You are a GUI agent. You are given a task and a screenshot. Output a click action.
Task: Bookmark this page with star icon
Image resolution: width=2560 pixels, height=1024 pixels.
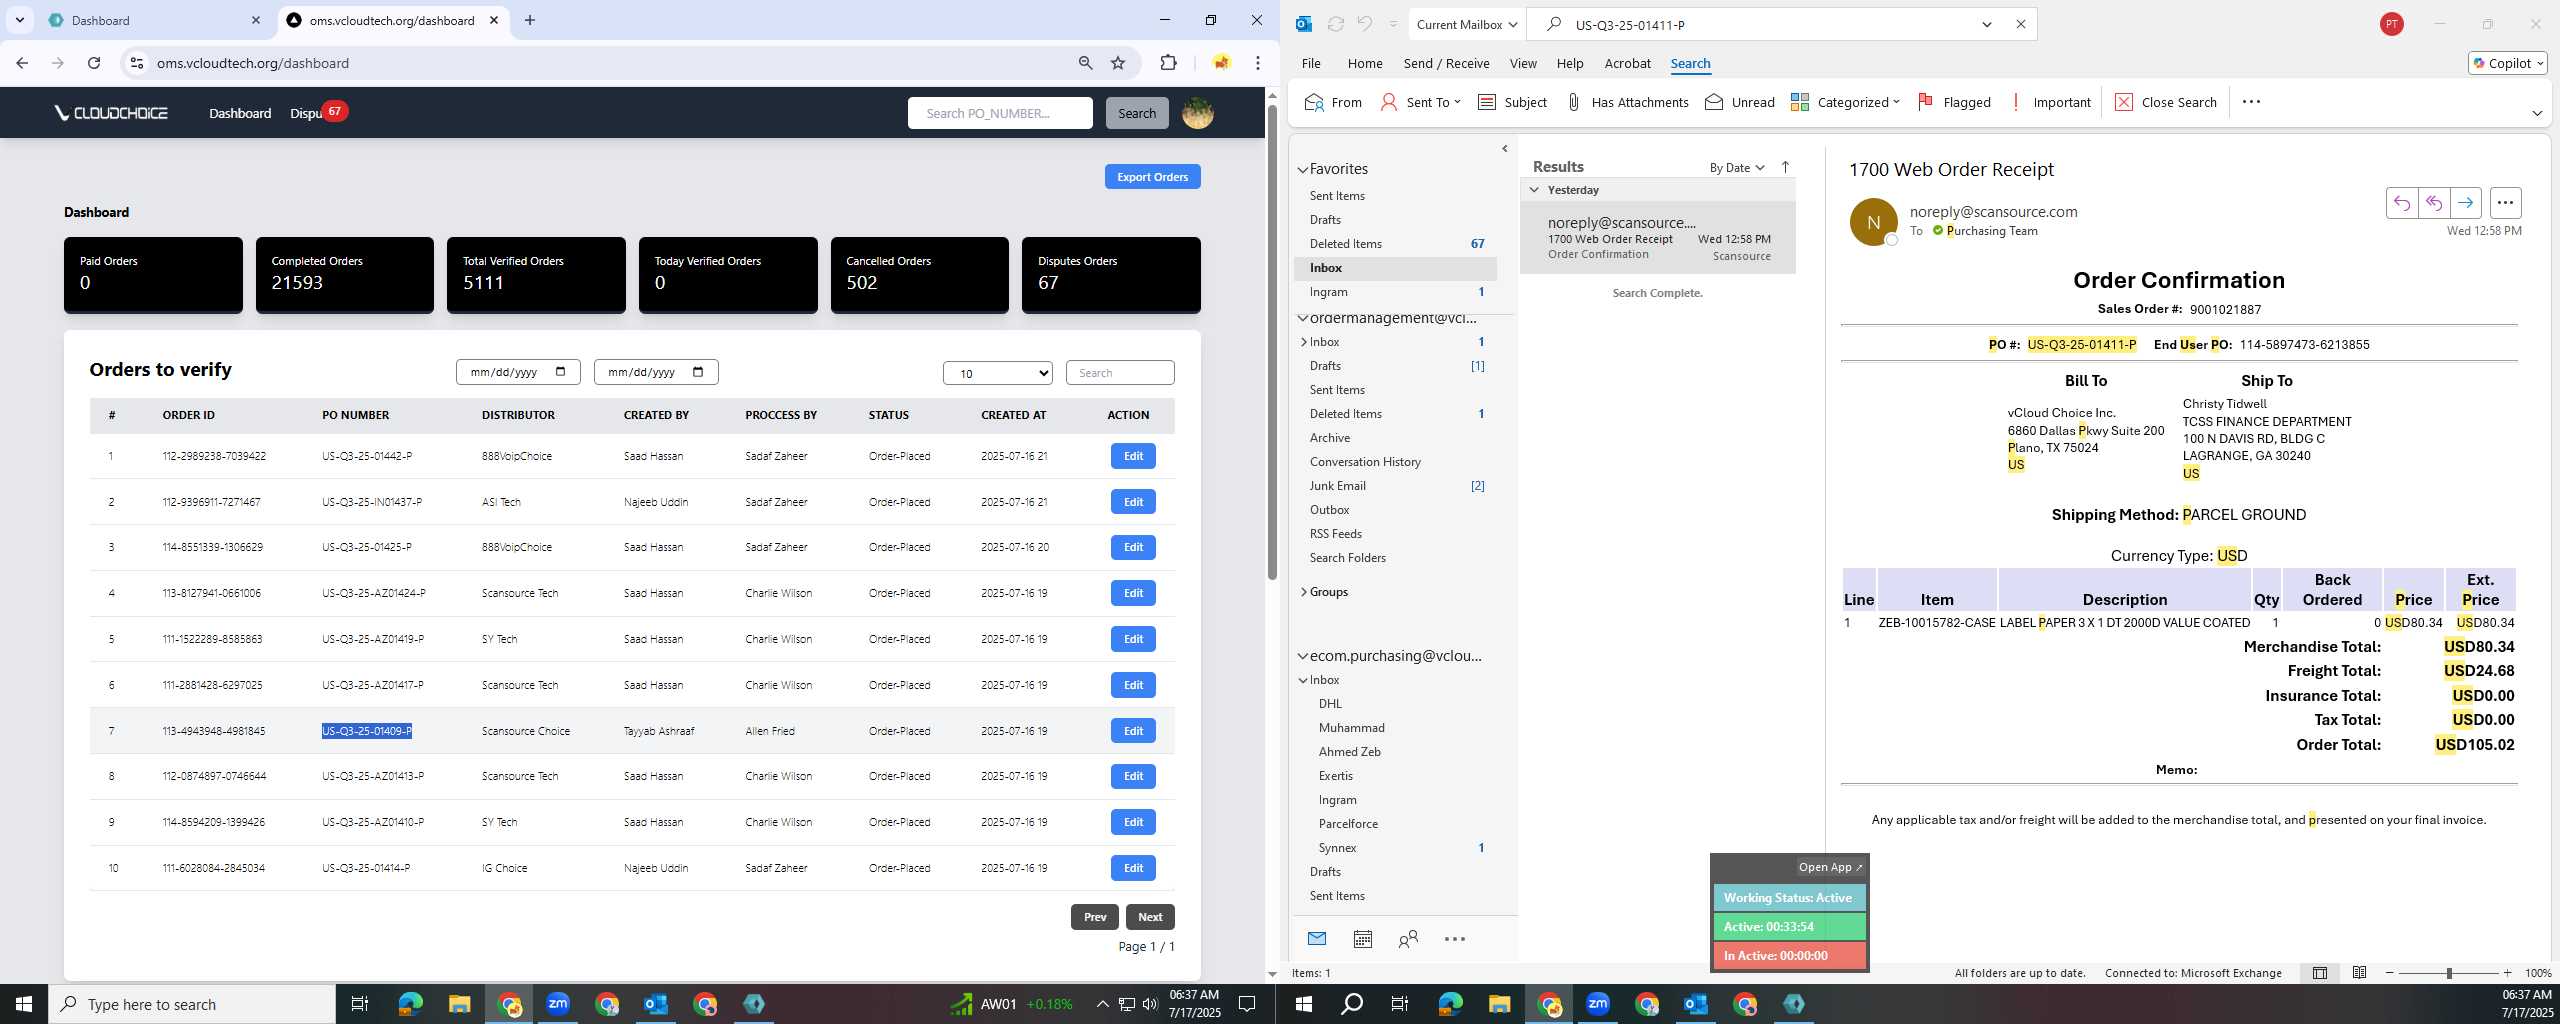[x=1118, y=63]
